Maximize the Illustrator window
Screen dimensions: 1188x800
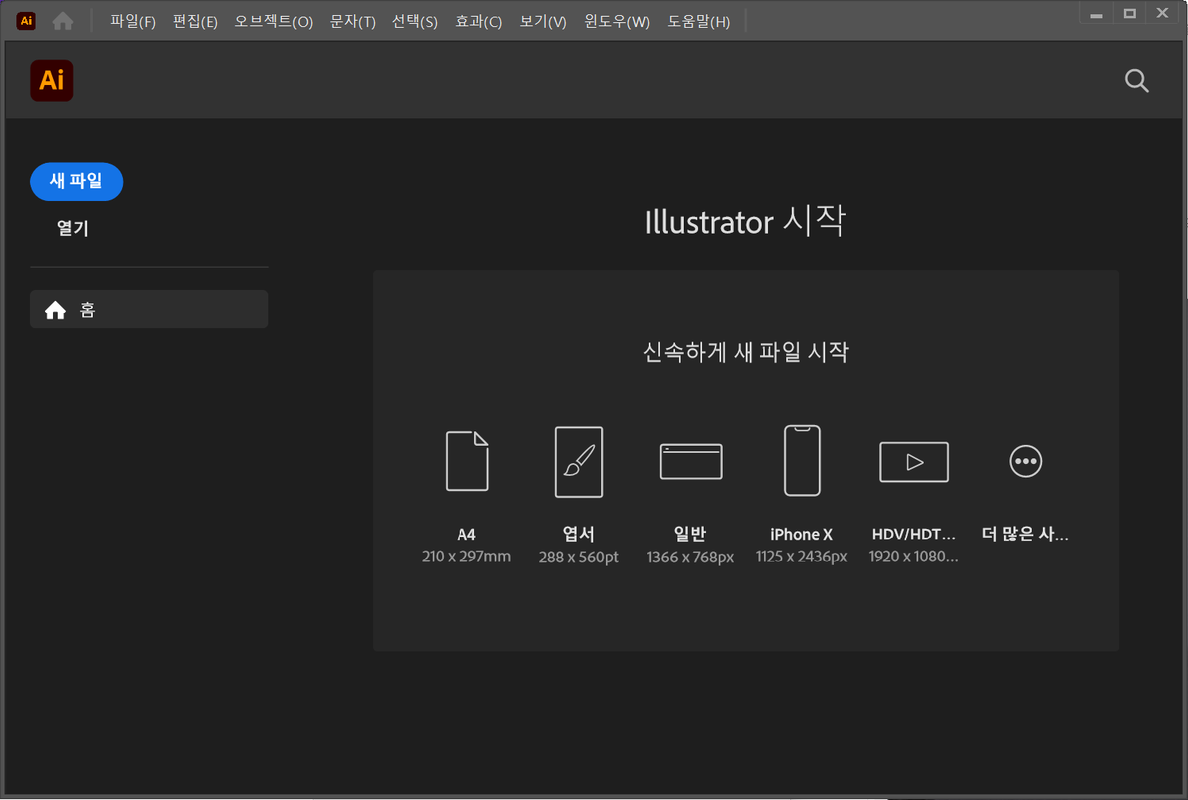(1130, 14)
